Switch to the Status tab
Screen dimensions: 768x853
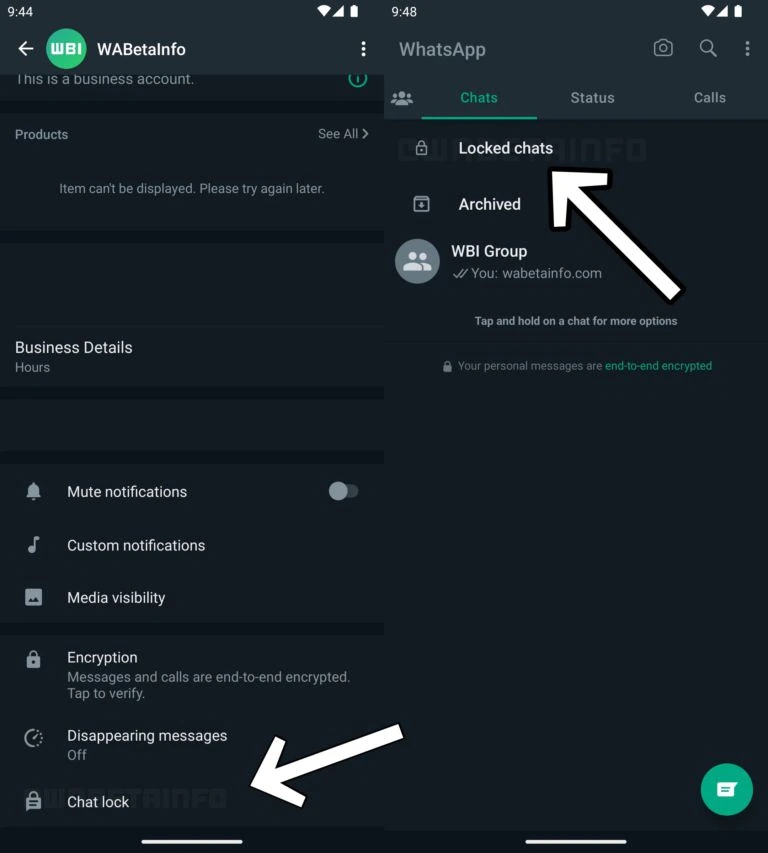click(x=592, y=98)
